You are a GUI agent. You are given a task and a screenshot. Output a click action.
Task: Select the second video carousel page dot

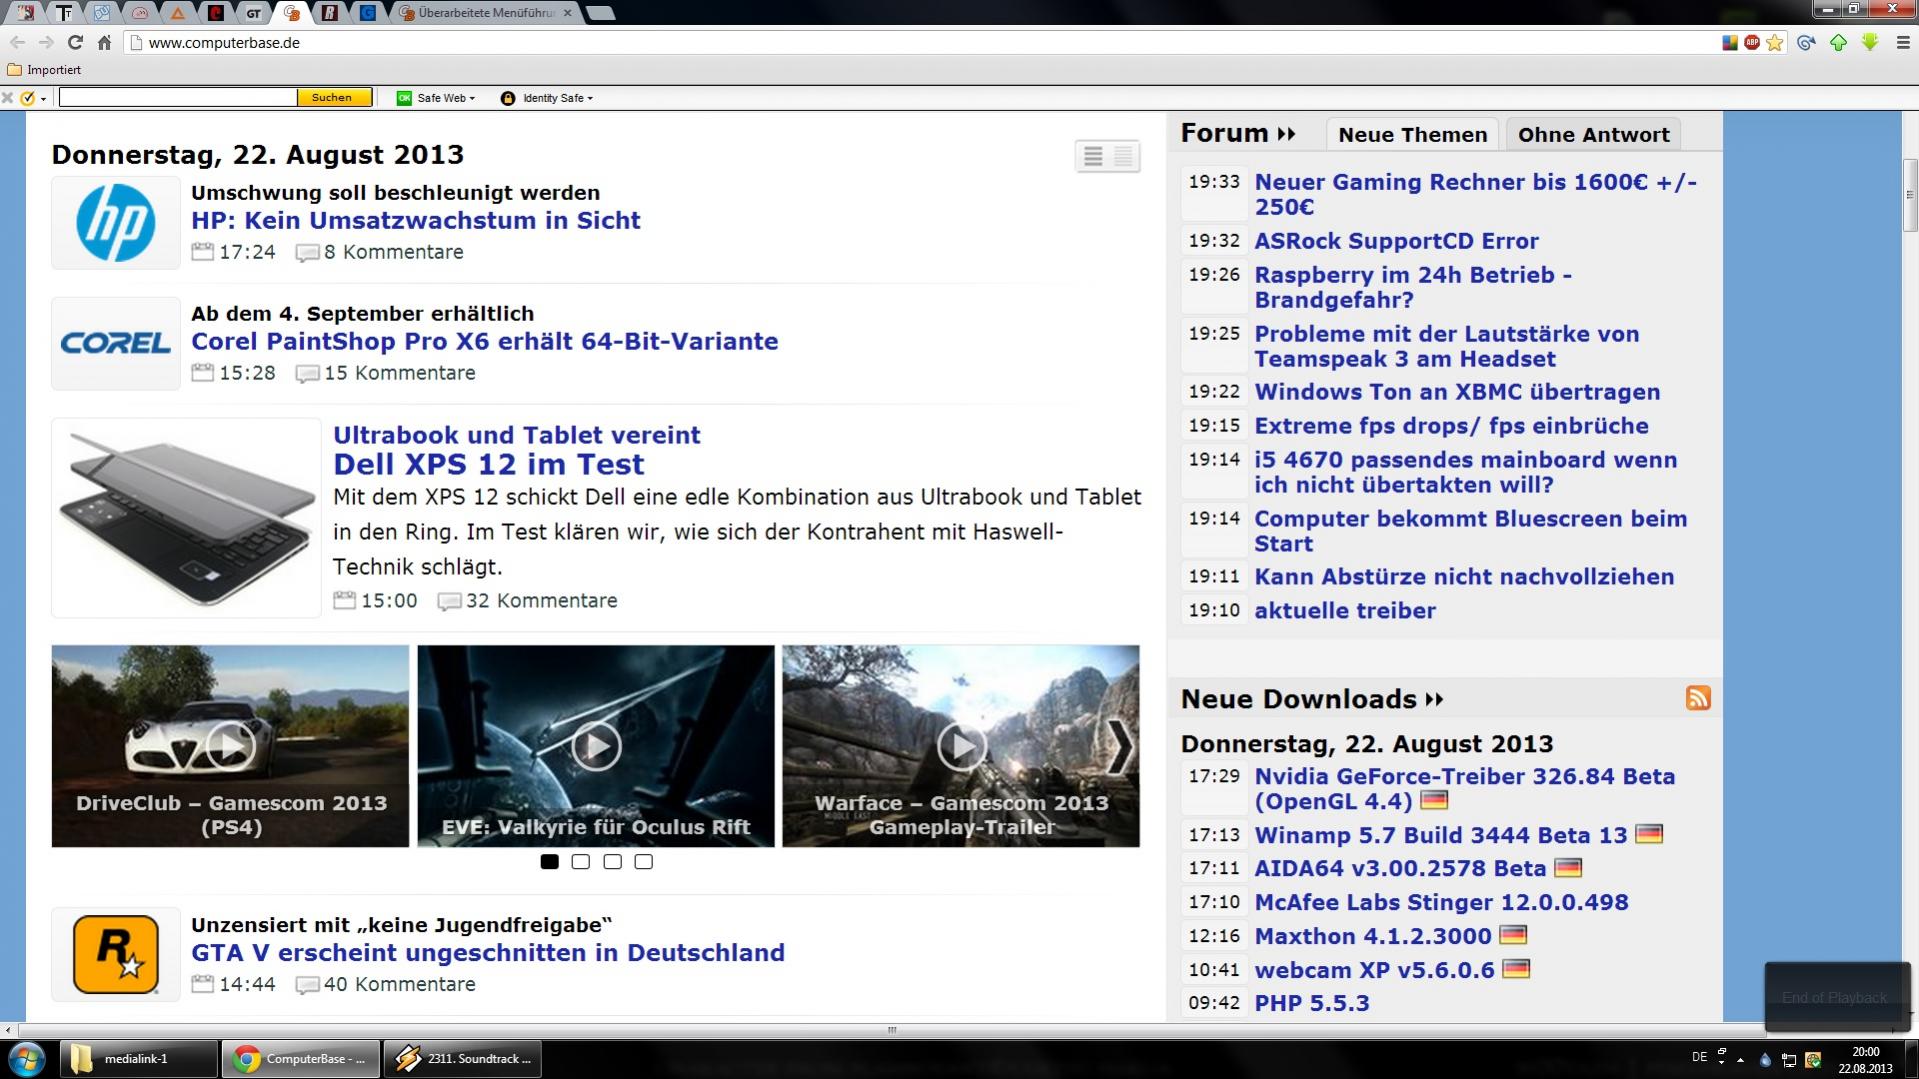580,861
